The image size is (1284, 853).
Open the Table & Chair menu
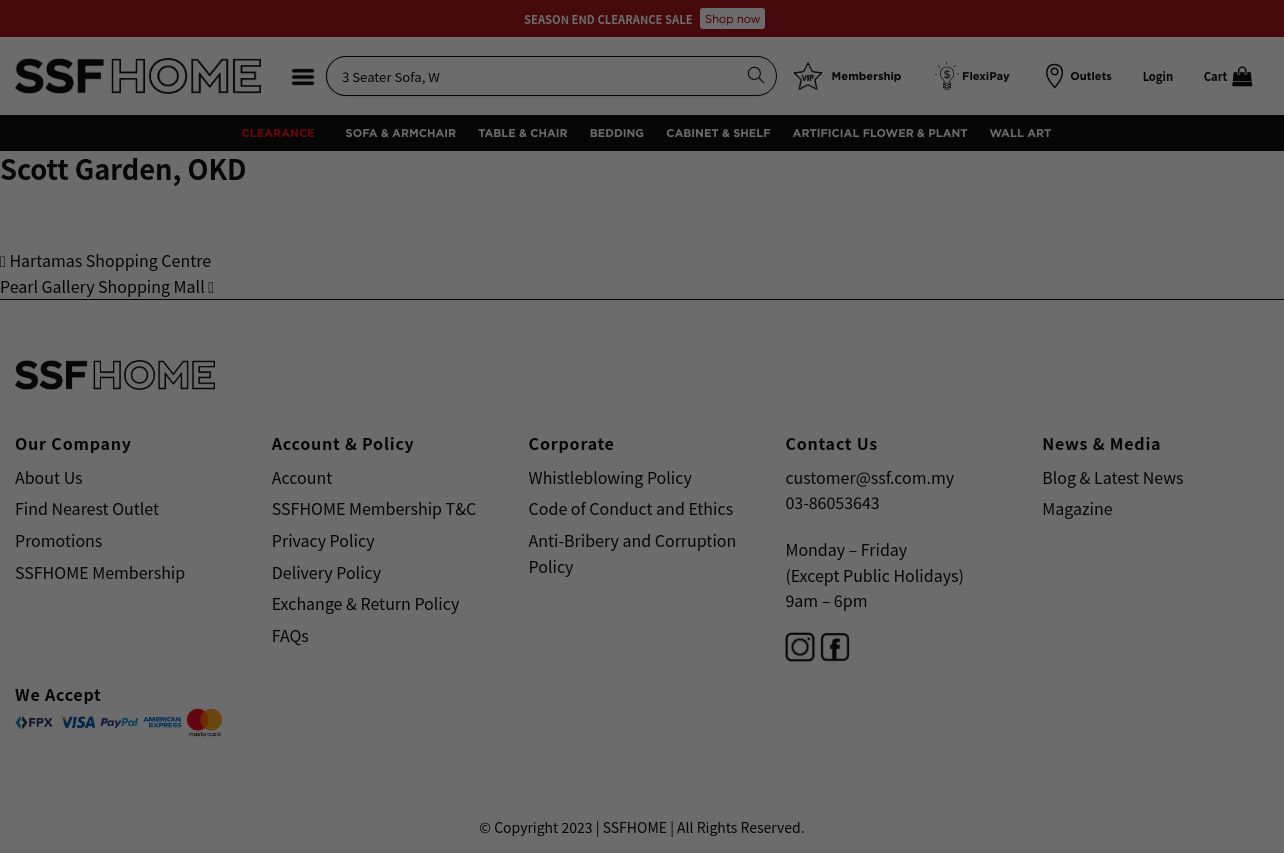pyautogui.click(x=522, y=133)
